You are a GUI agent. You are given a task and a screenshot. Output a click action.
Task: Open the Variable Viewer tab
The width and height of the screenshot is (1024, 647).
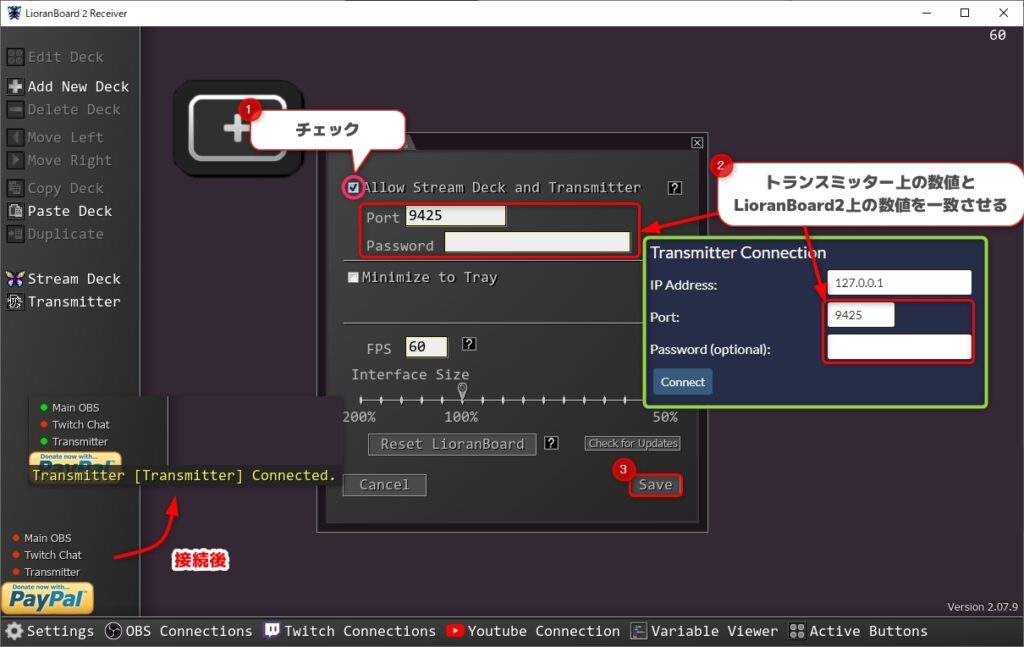point(705,631)
